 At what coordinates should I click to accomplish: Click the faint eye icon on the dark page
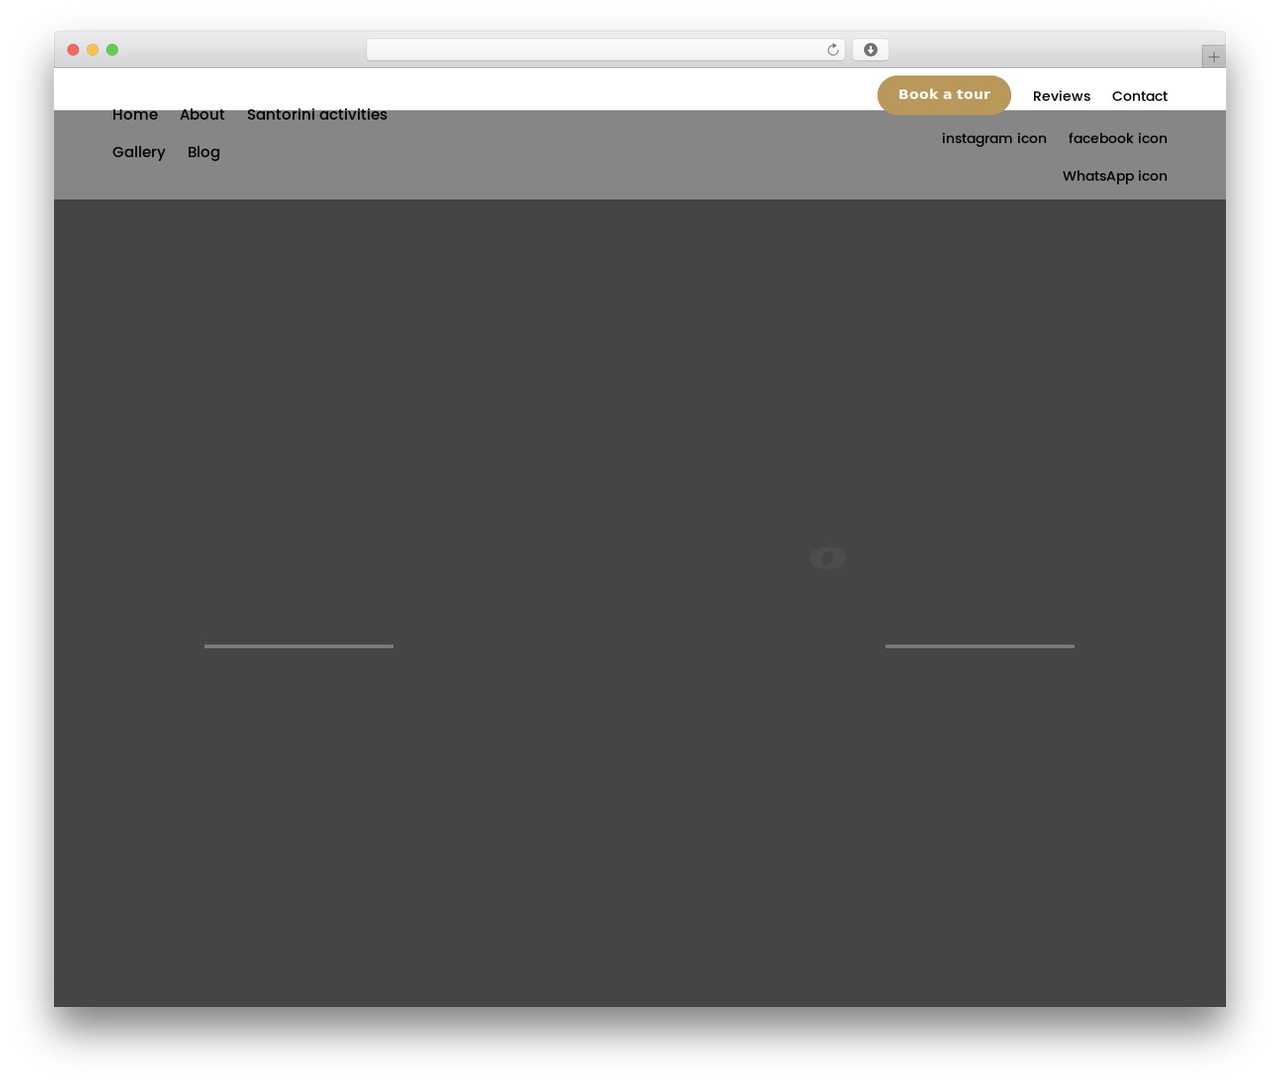(x=827, y=557)
